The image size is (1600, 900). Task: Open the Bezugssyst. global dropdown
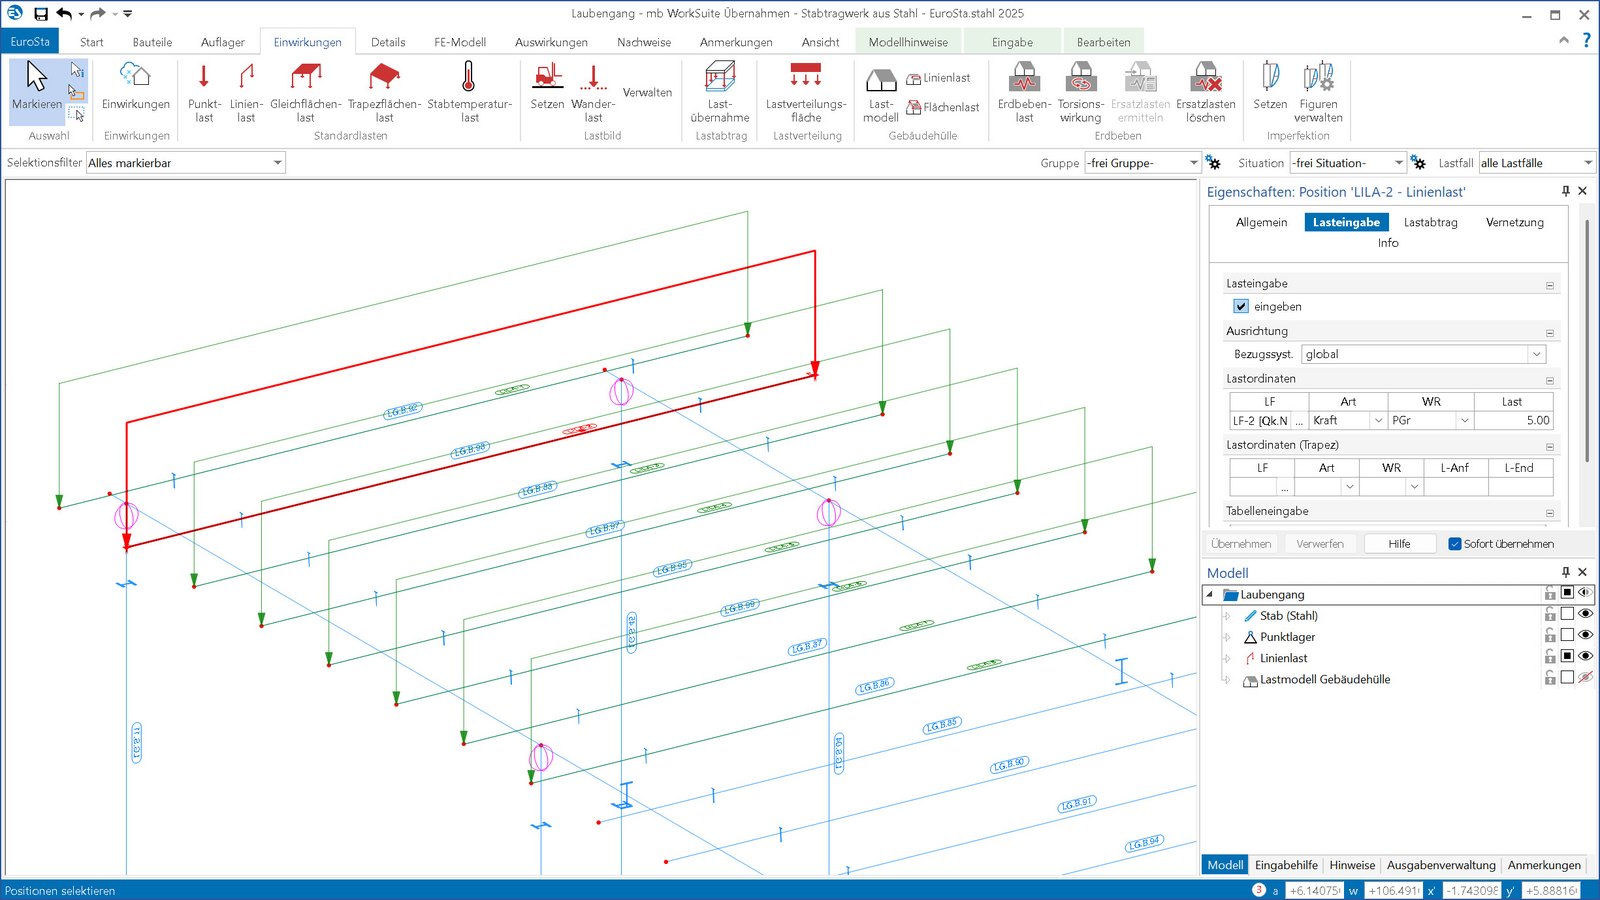[x=1536, y=354]
